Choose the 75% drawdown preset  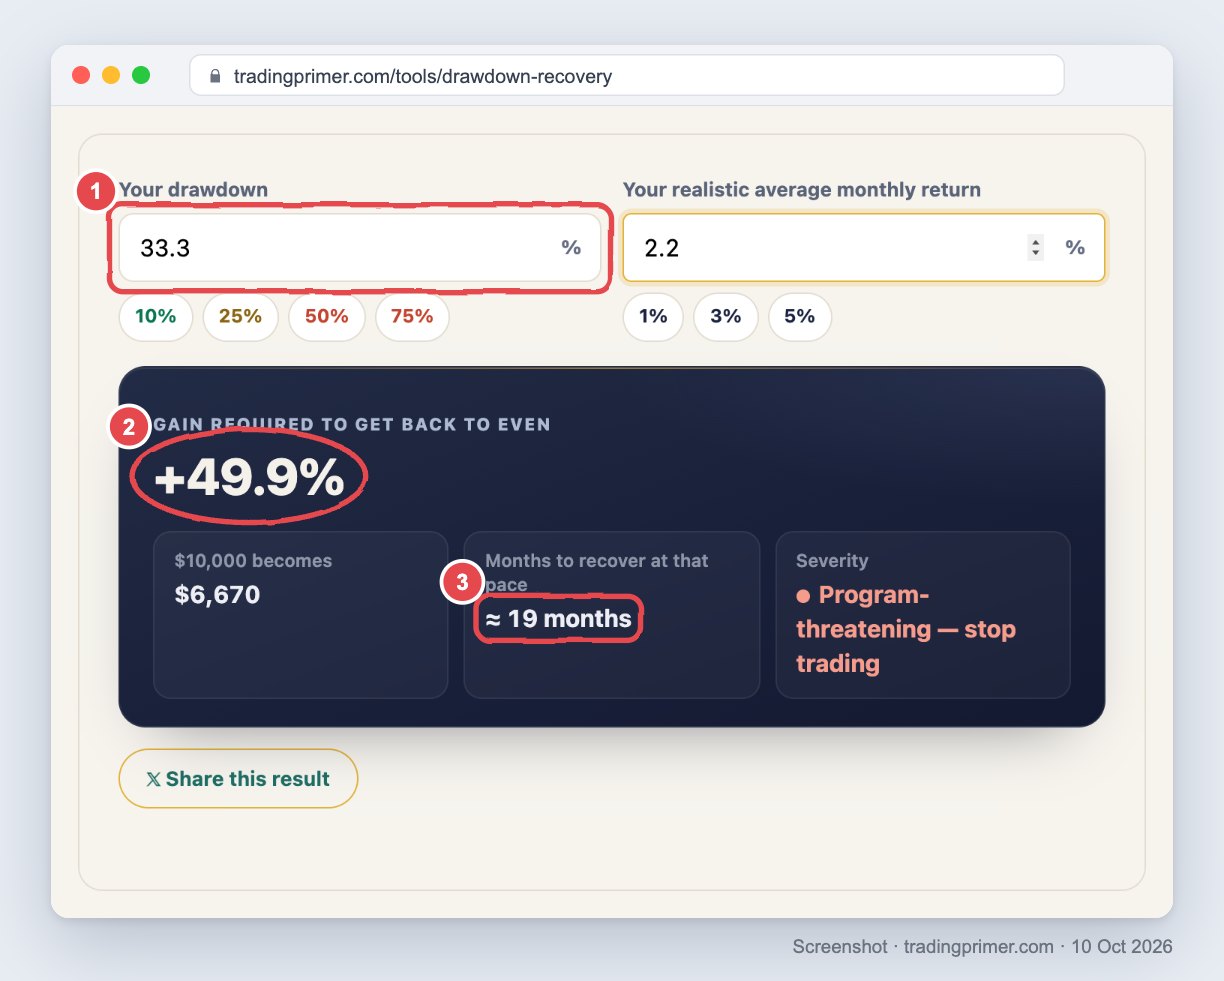pos(412,317)
